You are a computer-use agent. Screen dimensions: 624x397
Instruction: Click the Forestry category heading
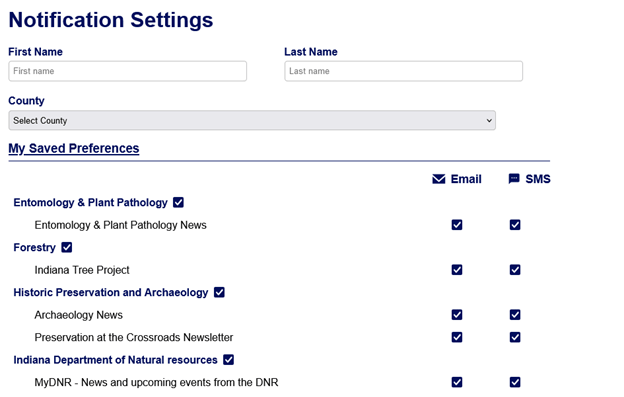coord(35,247)
